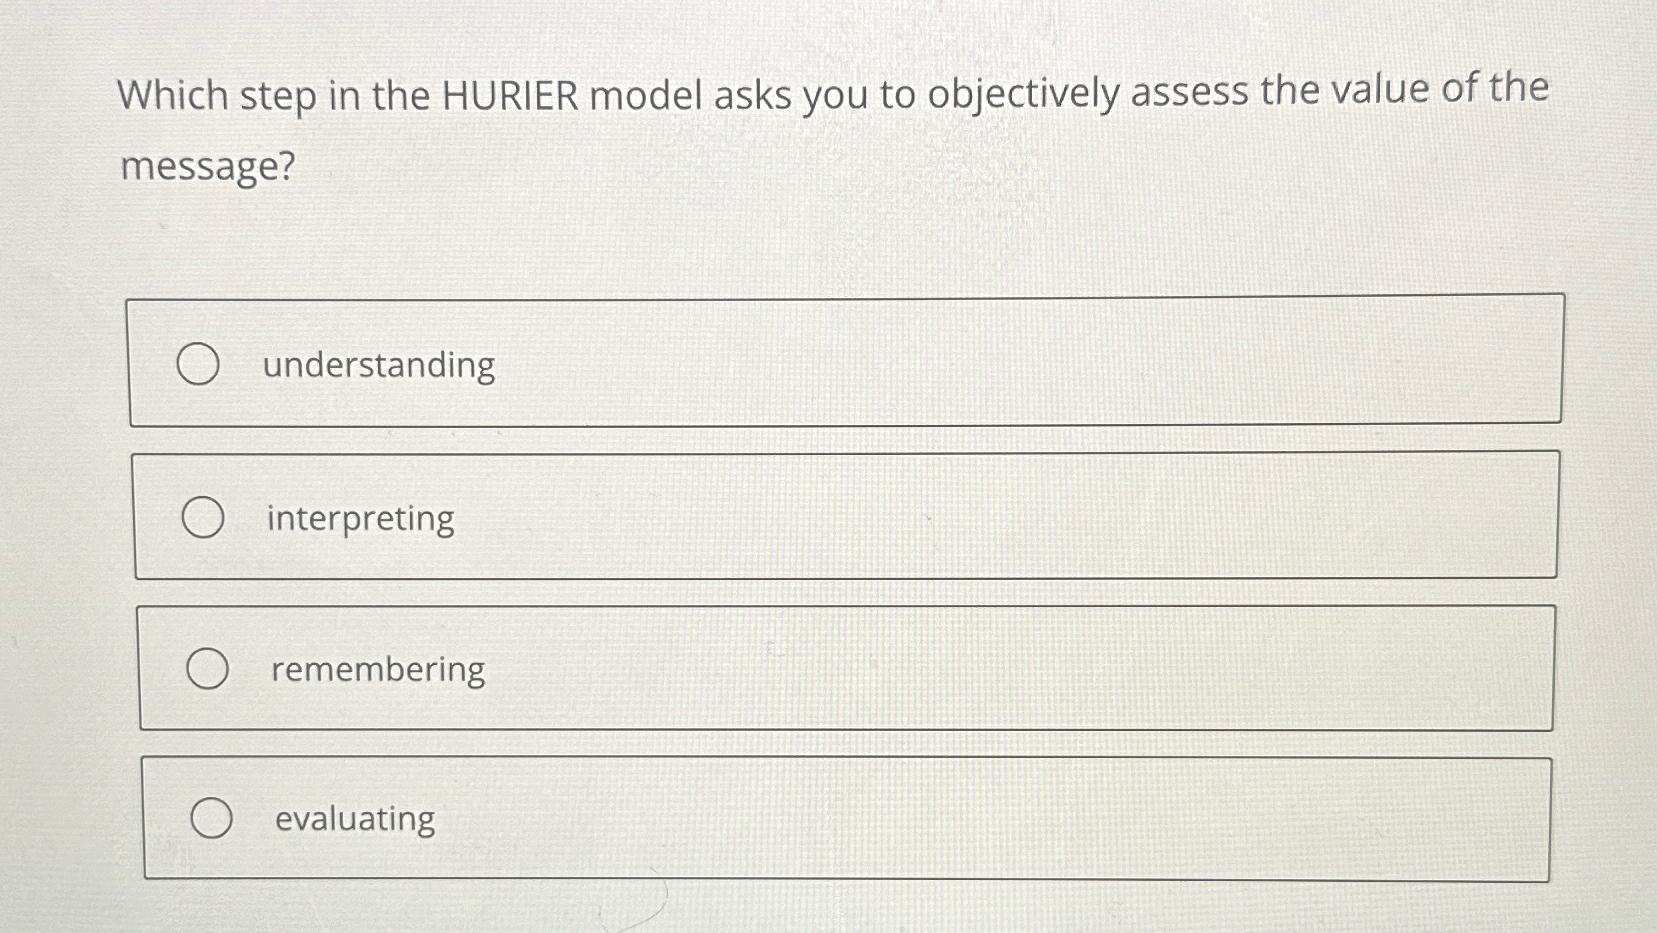Click the word message in the question
The height and width of the screenshot is (933, 1657).
point(200,168)
